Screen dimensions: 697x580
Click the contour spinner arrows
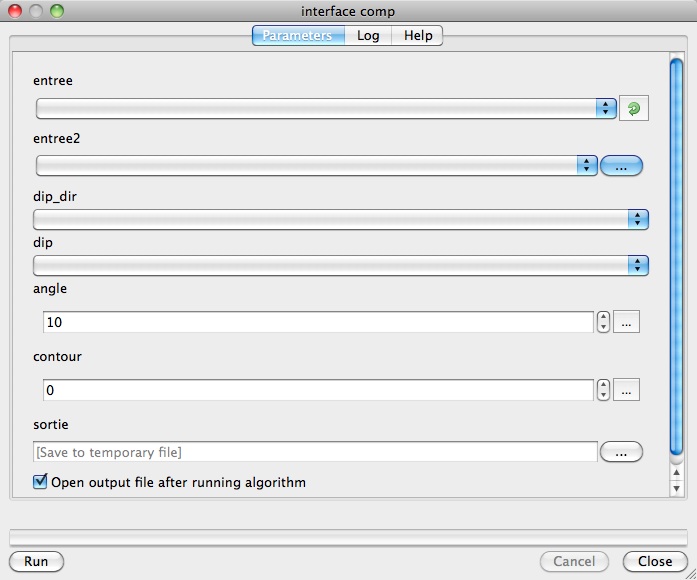603,390
